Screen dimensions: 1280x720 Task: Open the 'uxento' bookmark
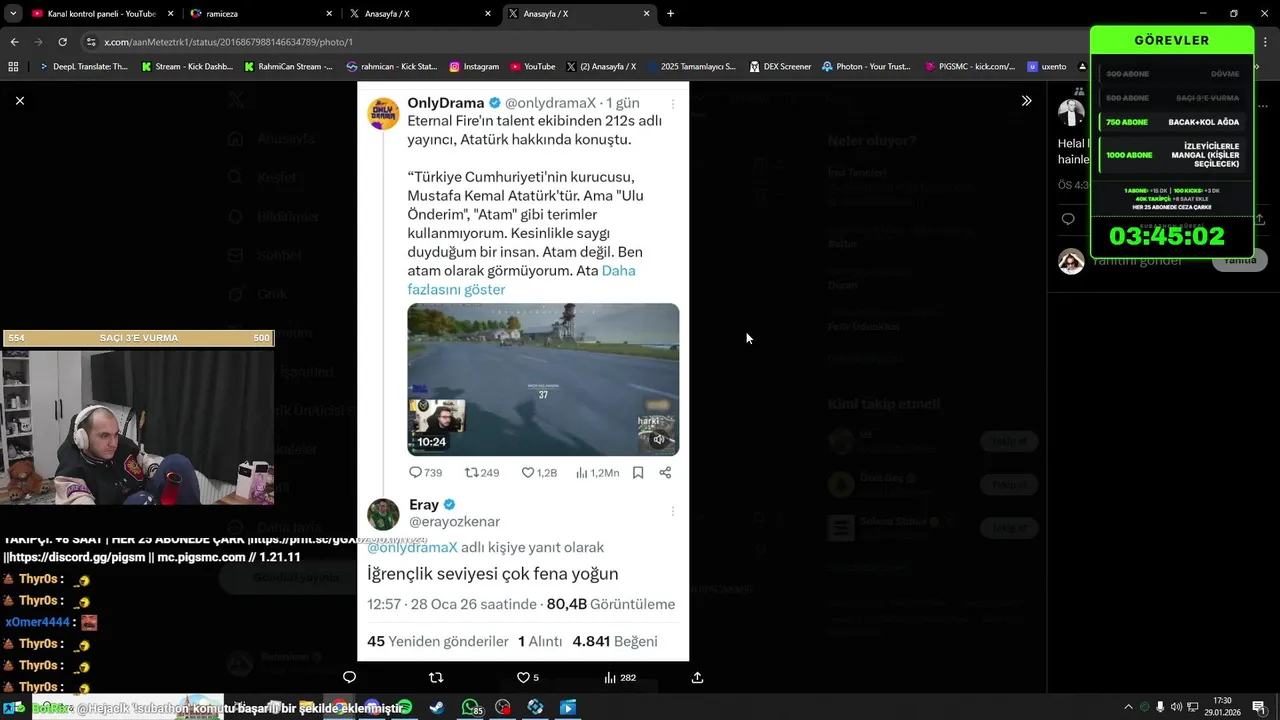1047,67
